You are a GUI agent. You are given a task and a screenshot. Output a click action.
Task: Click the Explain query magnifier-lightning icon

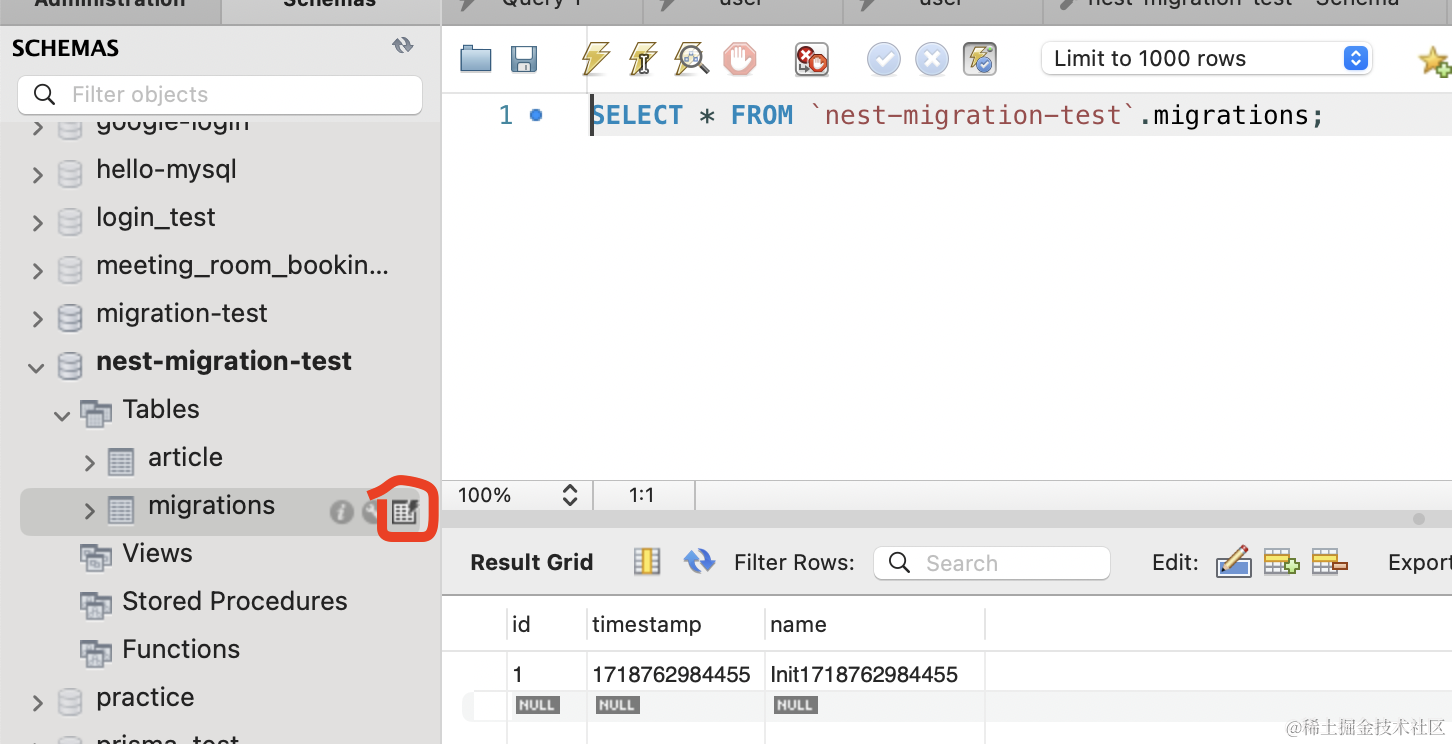691,59
